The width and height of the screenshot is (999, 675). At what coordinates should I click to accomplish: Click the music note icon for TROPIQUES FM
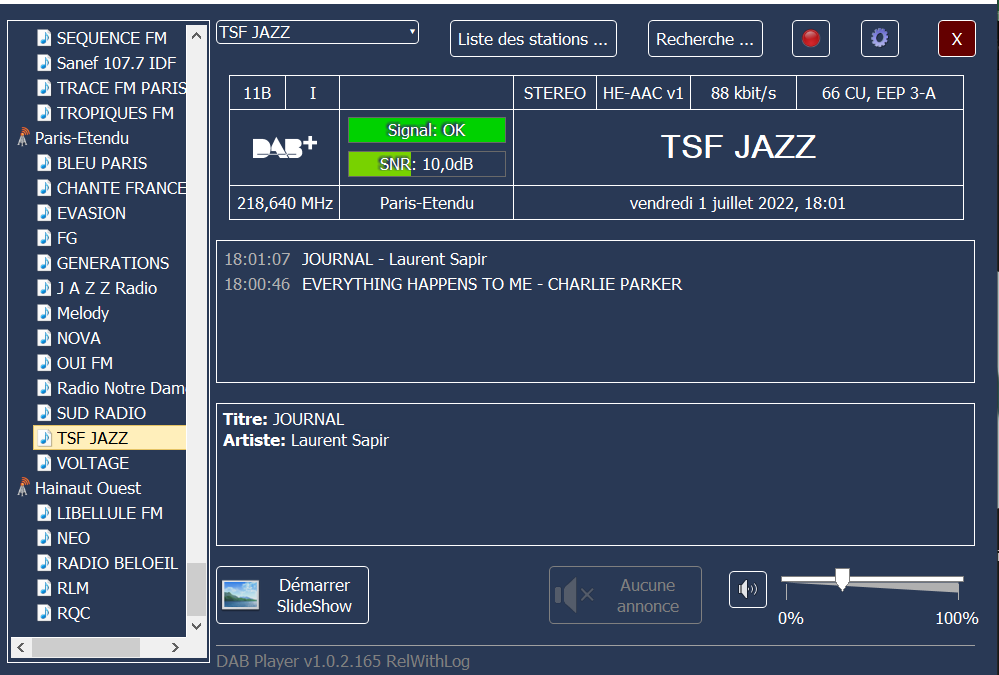tap(44, 113)
